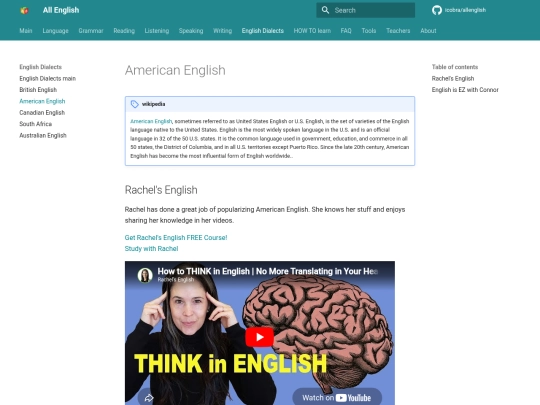The width and height of the screenshot is (540, 405).
Task: Open Australian English in sidebar
Action: pyautogui.click(x=43, y=135)
